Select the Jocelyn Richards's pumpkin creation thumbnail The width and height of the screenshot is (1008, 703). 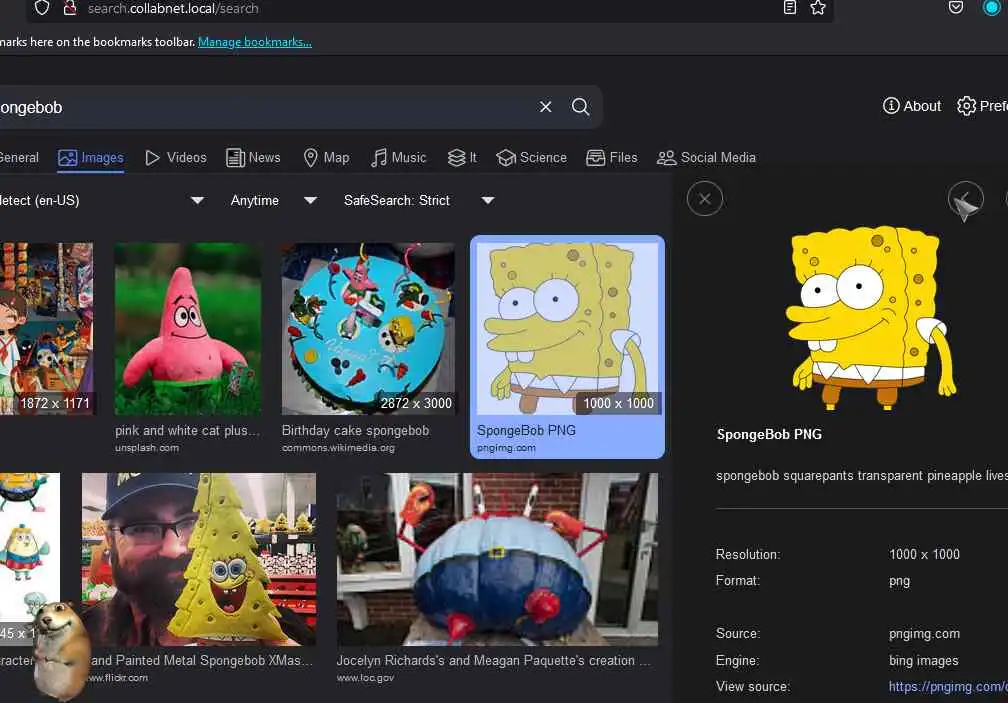497,559
